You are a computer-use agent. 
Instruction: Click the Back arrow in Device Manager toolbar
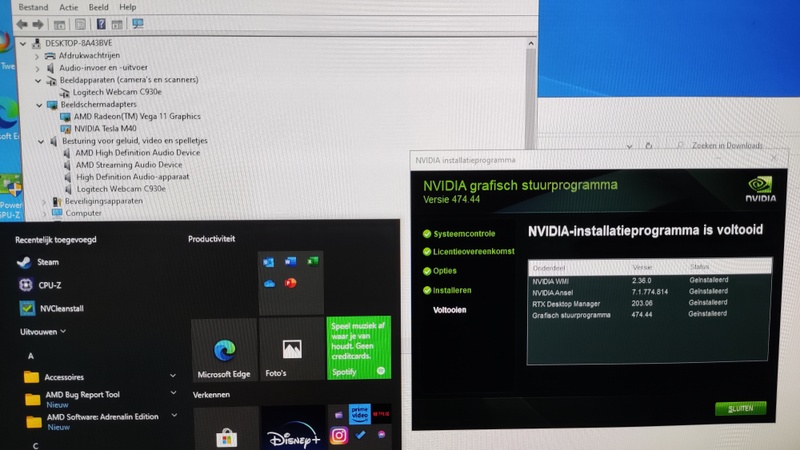pyautogui.click(x=21, y=24)
